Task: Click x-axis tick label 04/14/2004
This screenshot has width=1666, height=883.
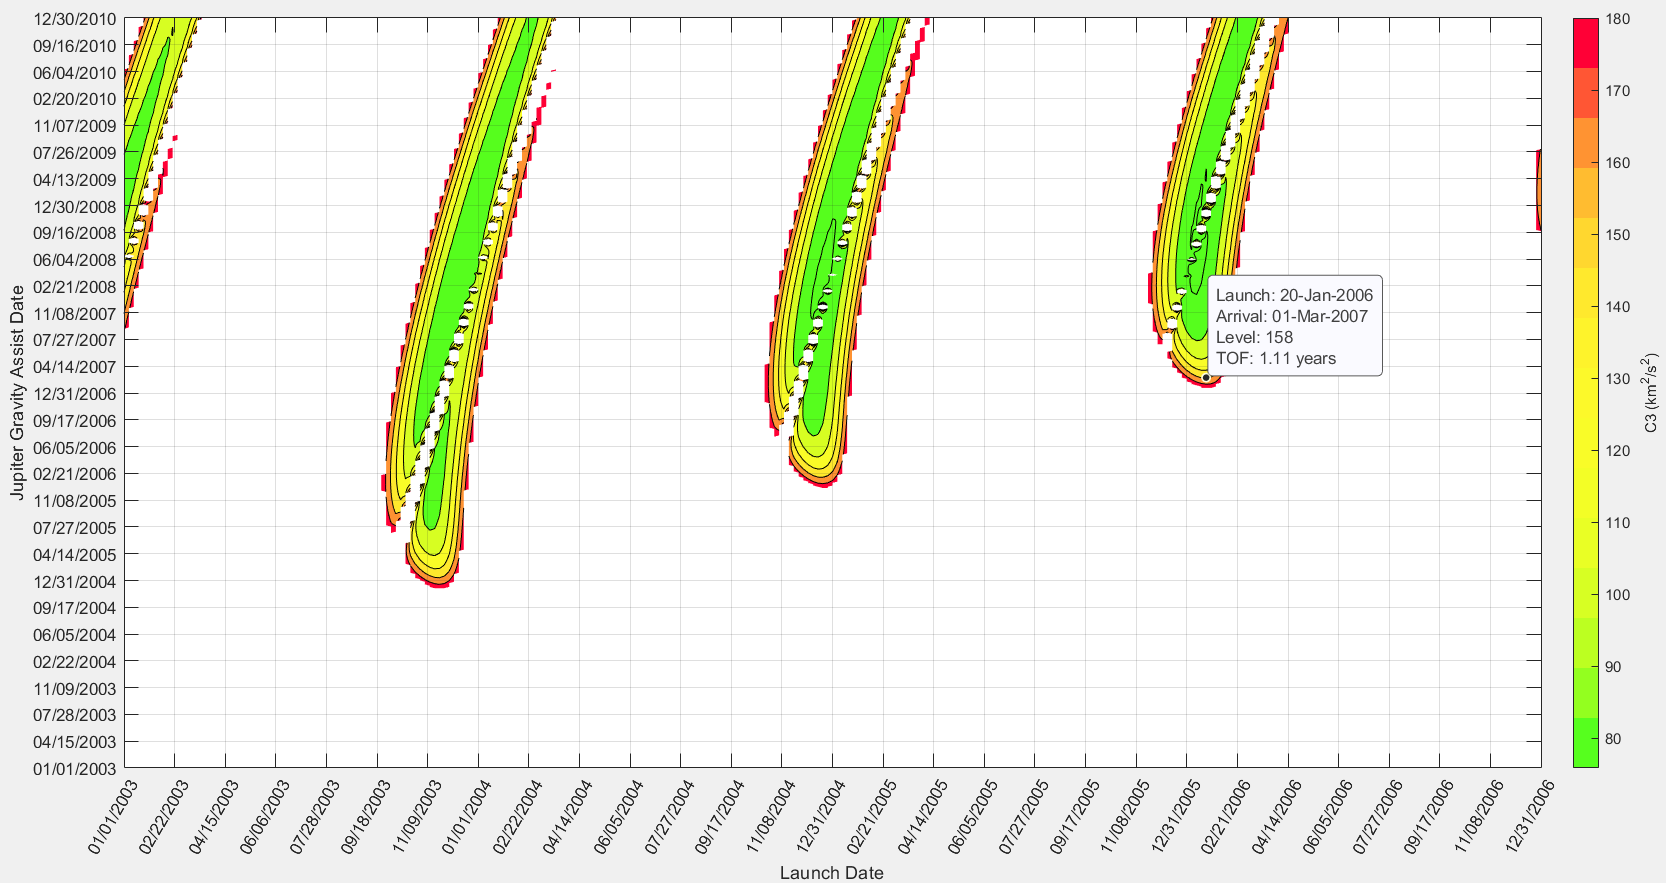Action: [x=567, y=816]
